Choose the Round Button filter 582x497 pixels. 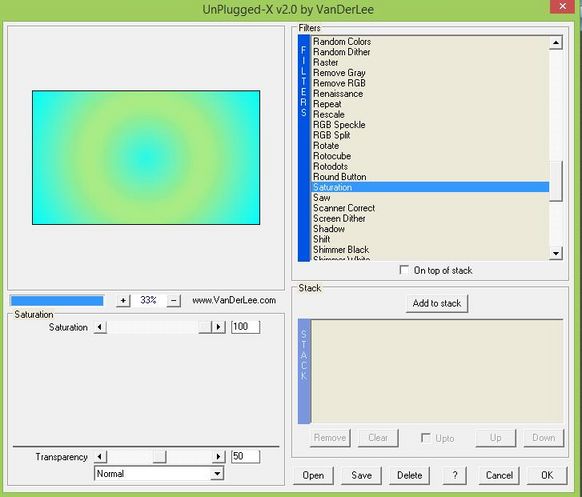pos(340,177)
